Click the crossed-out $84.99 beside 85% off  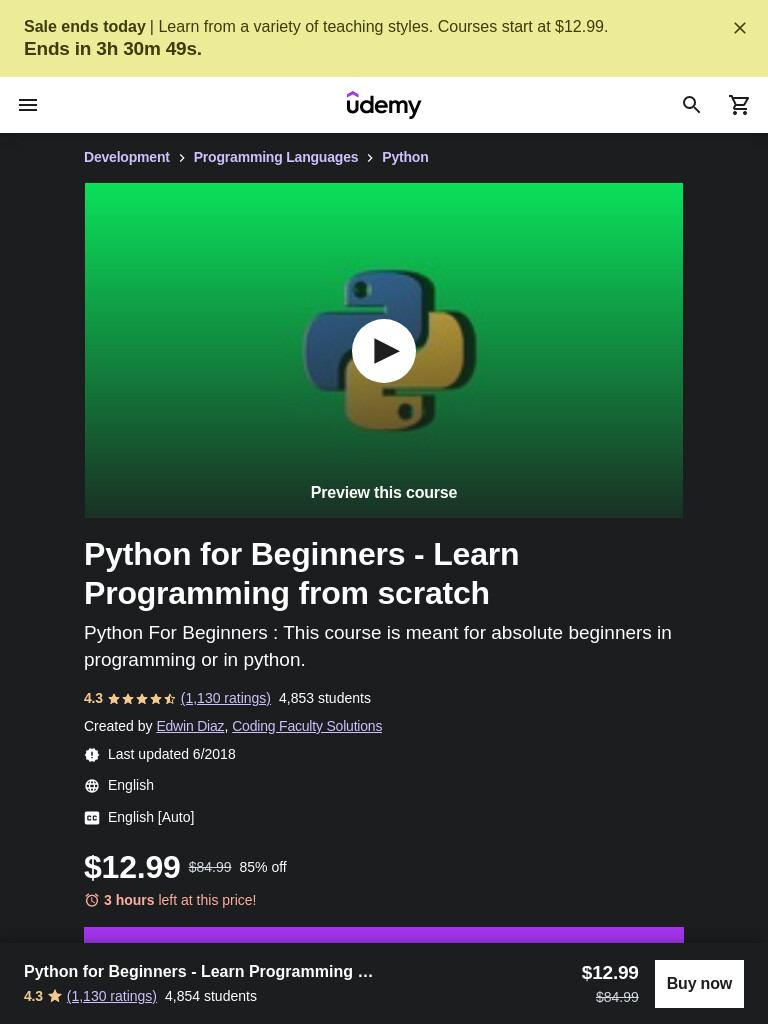pyautogui.click(x=210, y=867)
